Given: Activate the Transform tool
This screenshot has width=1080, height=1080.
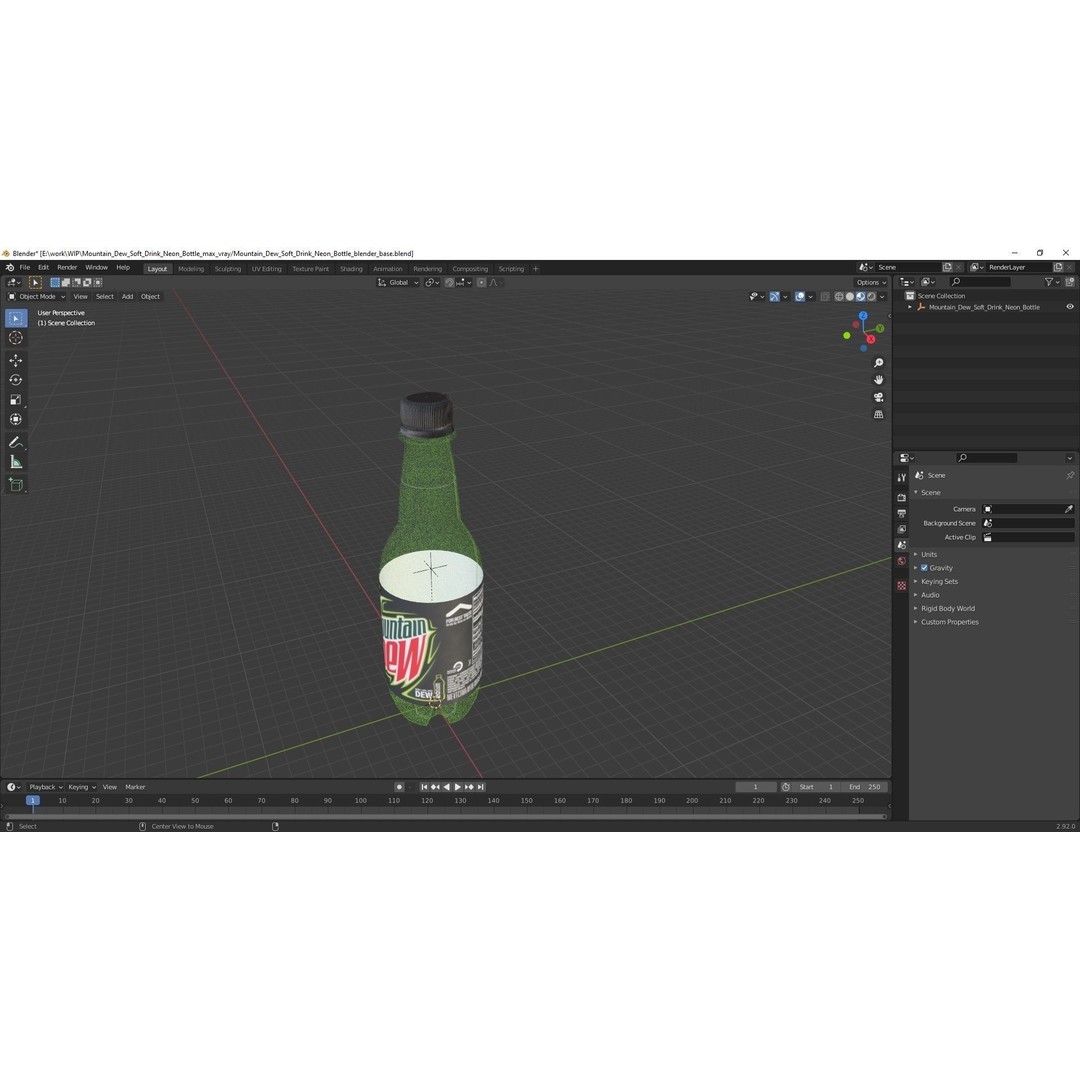Looking at the screenshot, I should click(16, 419).
